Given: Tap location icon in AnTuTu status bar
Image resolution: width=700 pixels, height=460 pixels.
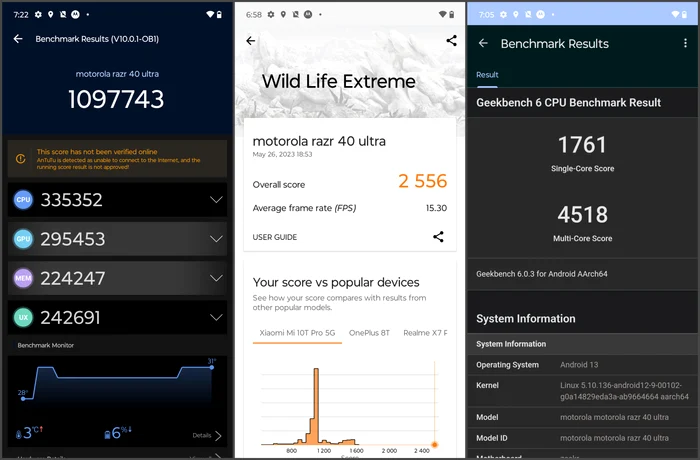Looking at the screenshot, I should click(50, 14).
